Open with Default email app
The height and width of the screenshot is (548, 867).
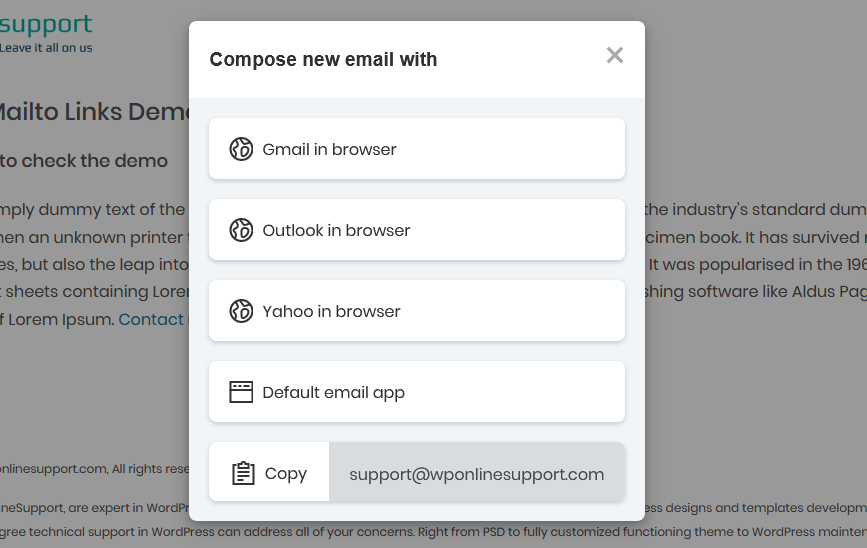pos(417,392)
